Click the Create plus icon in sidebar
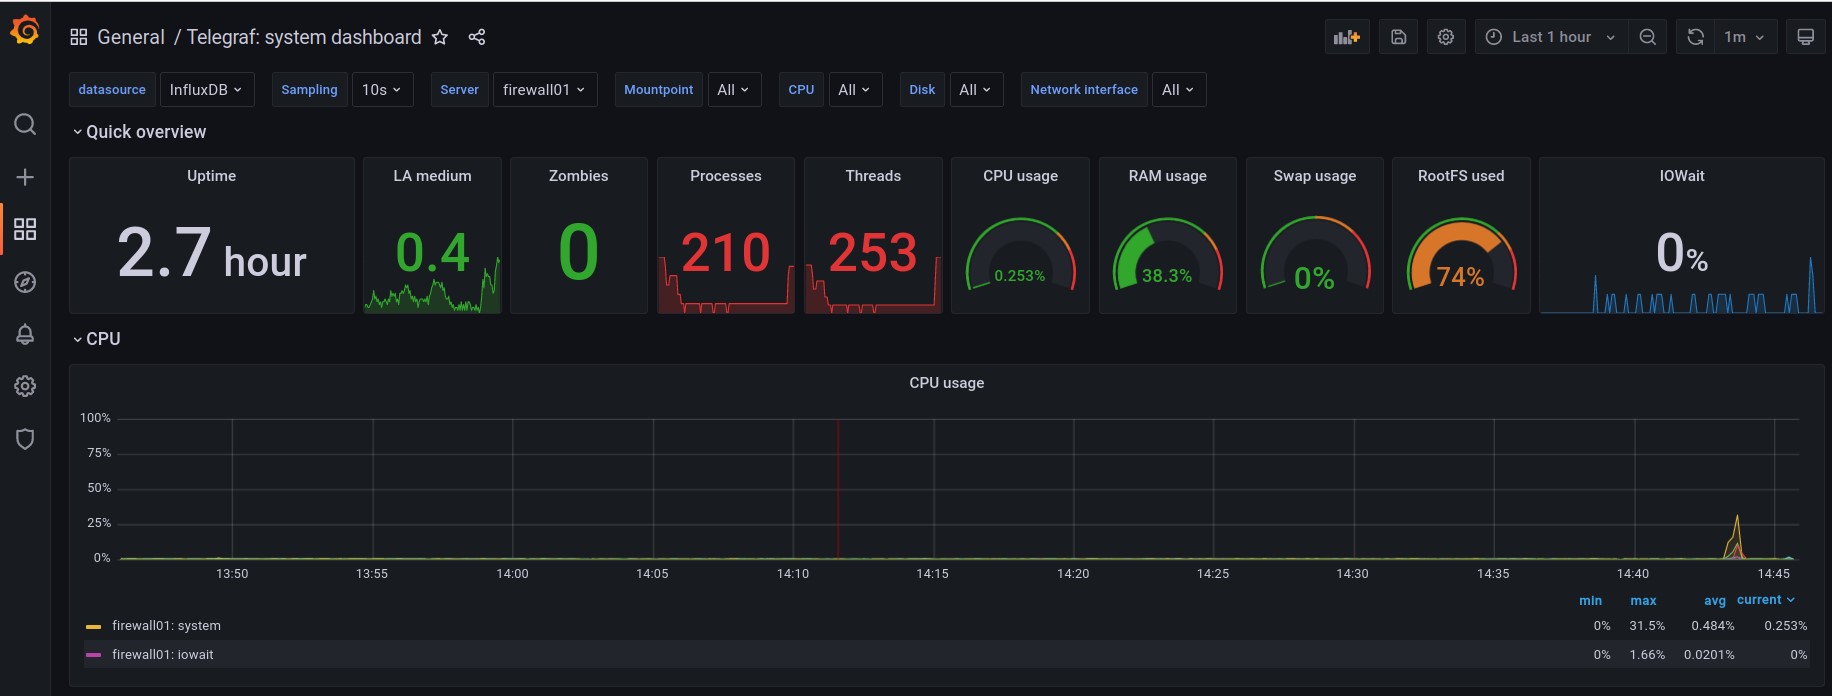The width and height of the screenshot is (1832, 696). [x=25, y=177]
